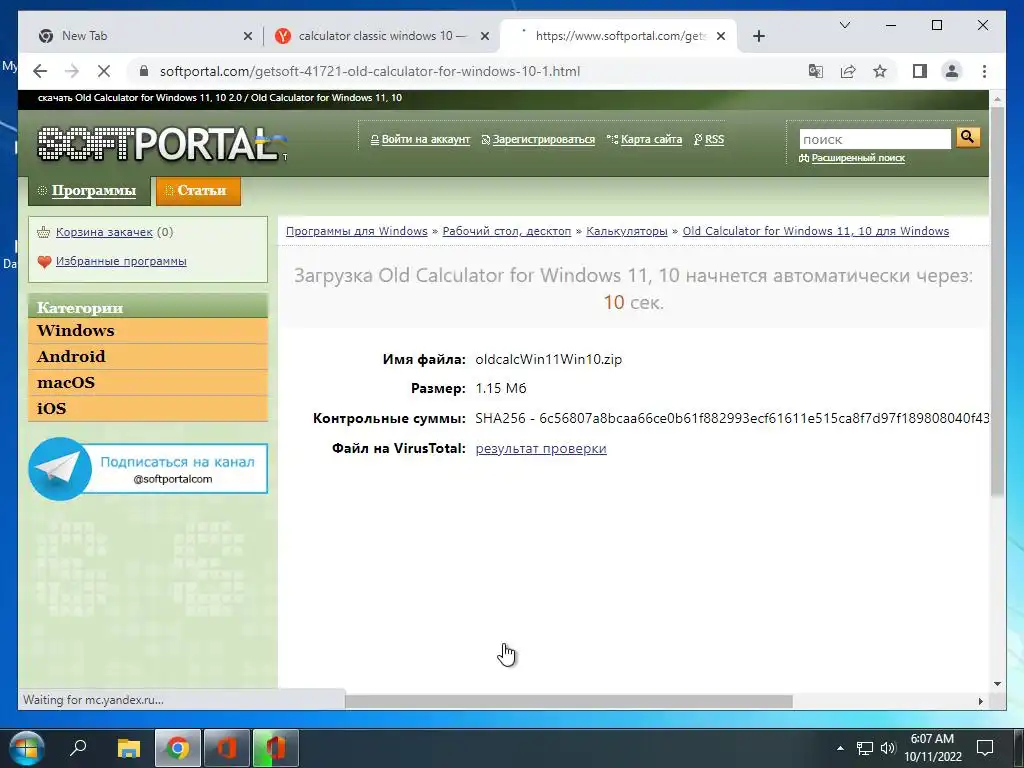This screenshot has height=768, width=1024.
Task: Click the horizontal scrollbar thumb
Action: 568,701
